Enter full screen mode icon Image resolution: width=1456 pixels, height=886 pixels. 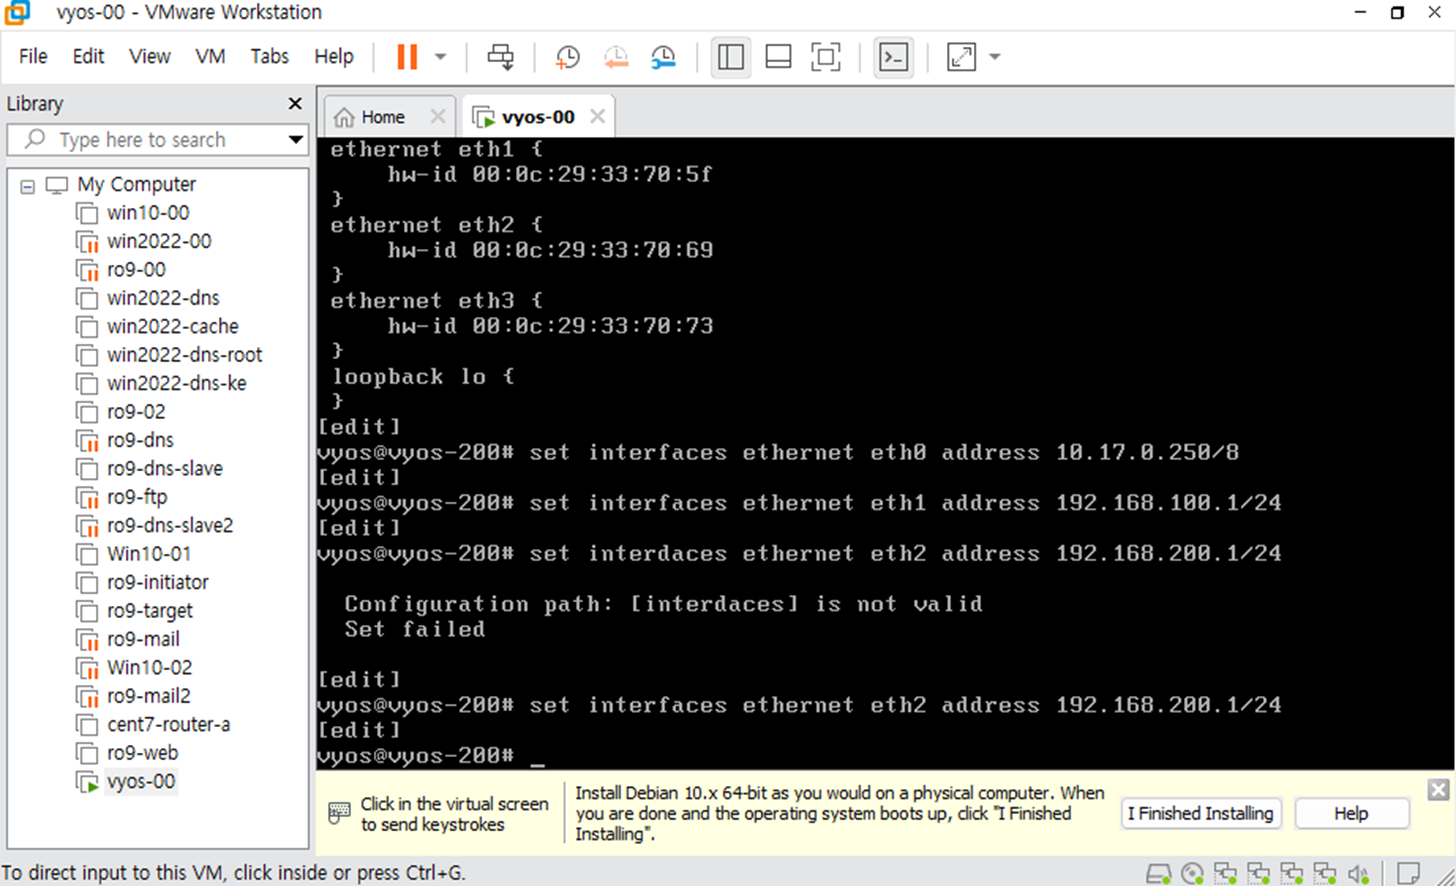coord(826,57)
